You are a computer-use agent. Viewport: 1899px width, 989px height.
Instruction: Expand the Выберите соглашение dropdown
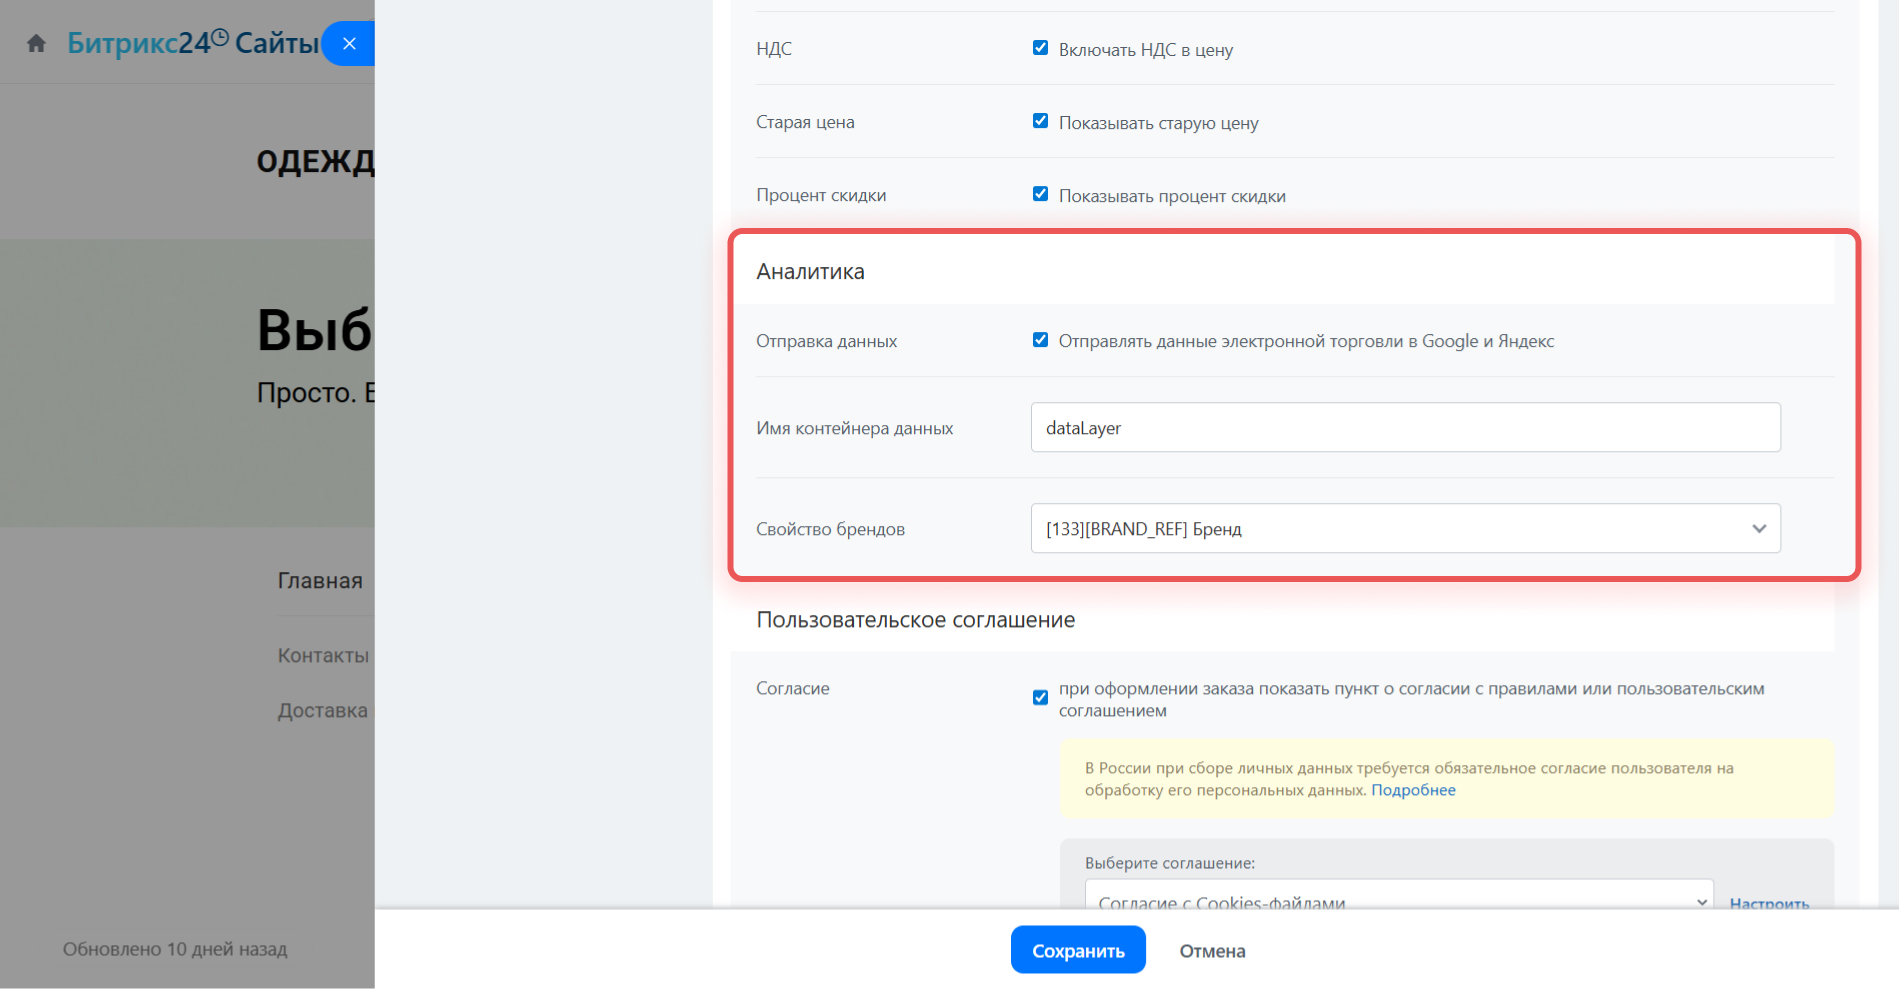pyautogui.click(x=1398, y=898)
